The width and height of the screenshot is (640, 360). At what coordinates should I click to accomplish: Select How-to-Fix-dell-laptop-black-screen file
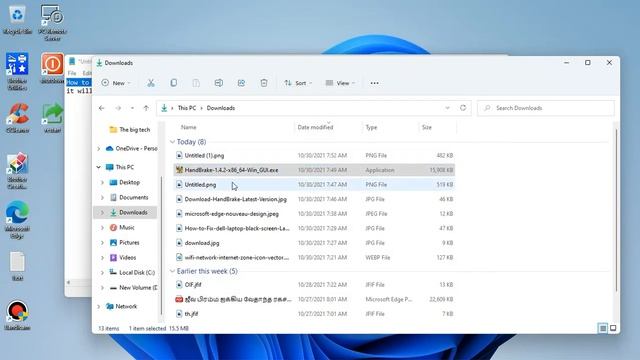[314, 229]
